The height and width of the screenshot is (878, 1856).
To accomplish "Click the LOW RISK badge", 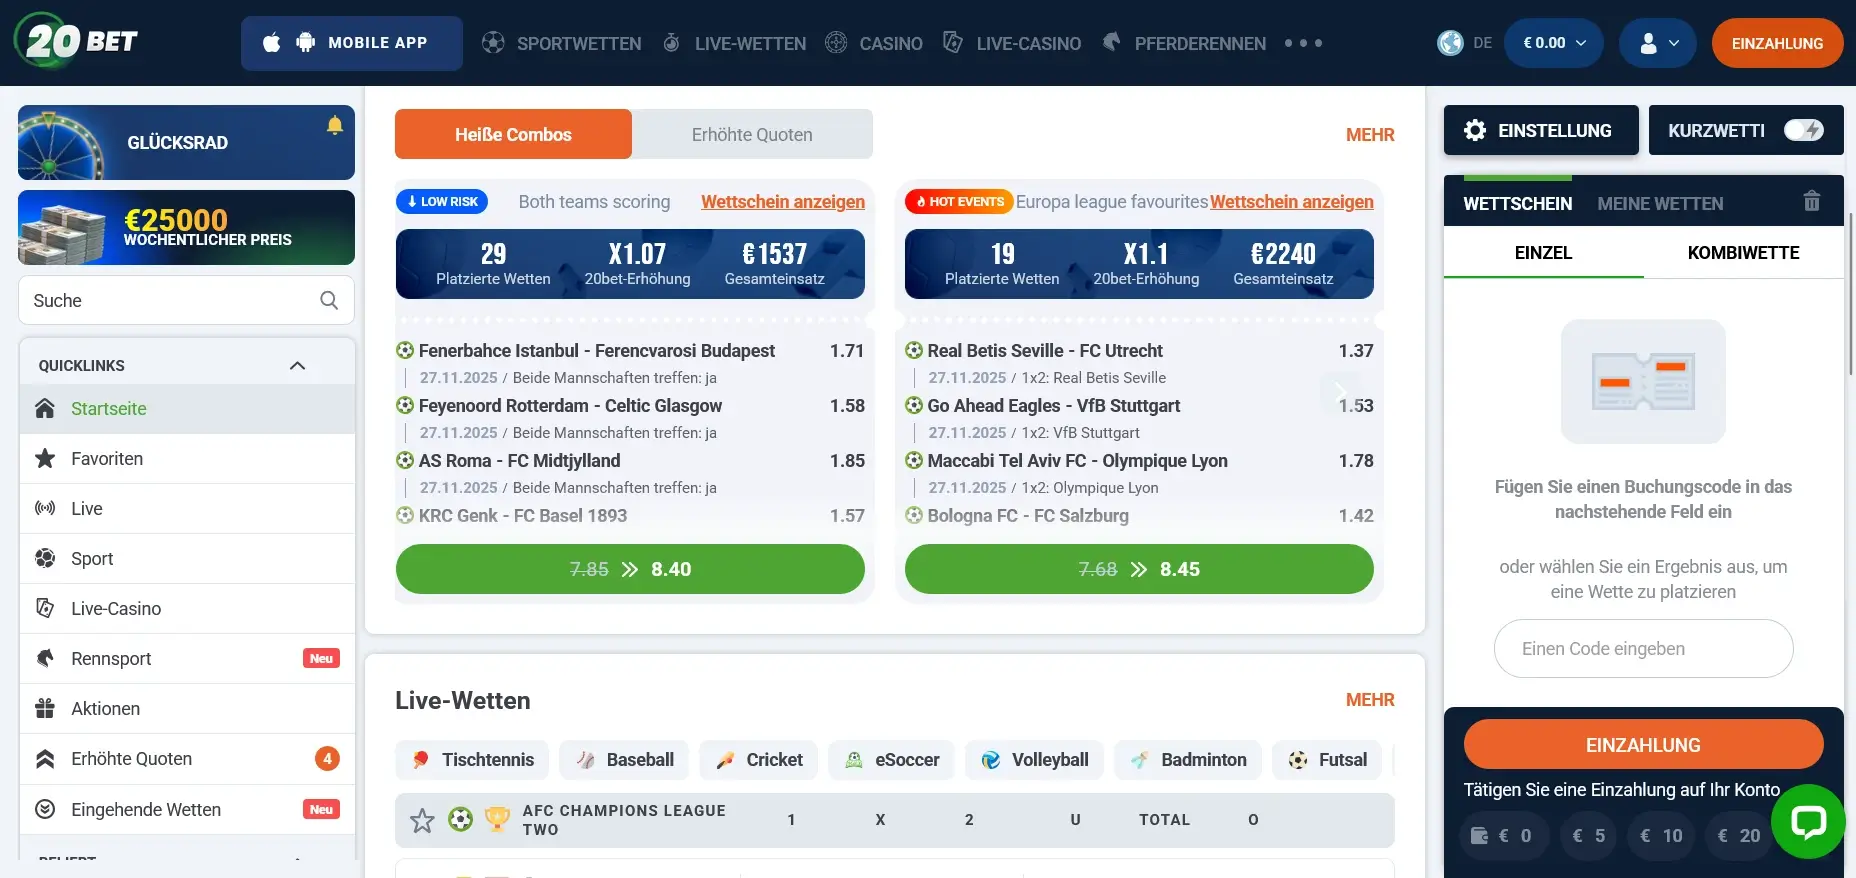I will (x=442, y=201).
